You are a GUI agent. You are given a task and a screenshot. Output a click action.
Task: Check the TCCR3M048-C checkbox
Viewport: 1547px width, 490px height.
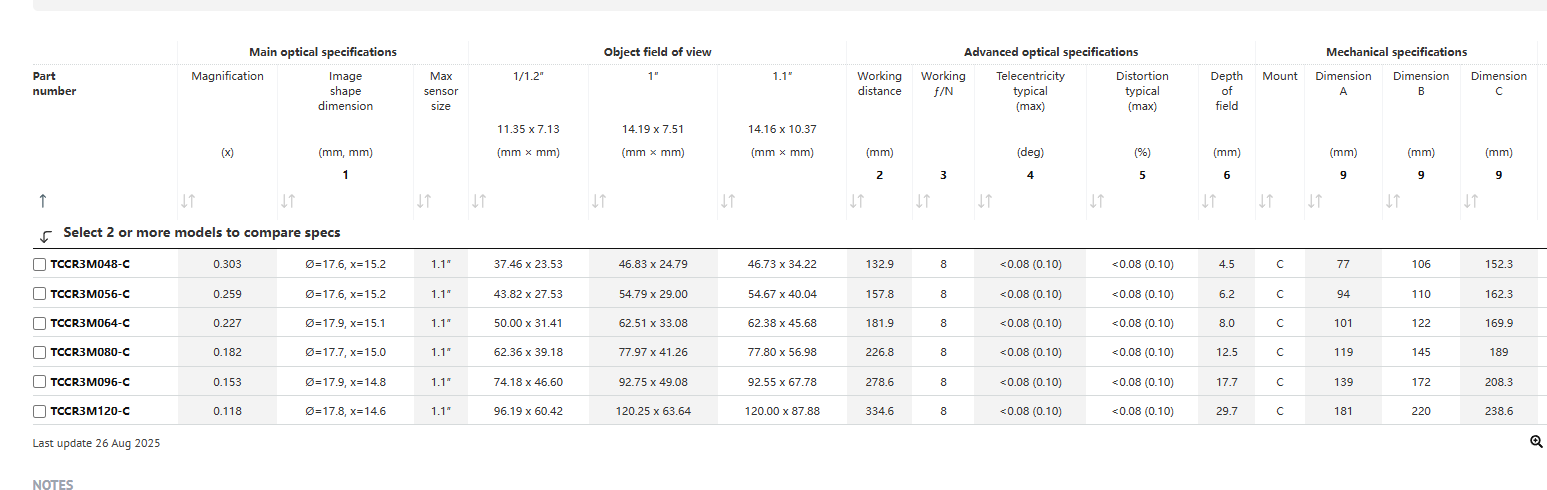click(x=40, y=265)
